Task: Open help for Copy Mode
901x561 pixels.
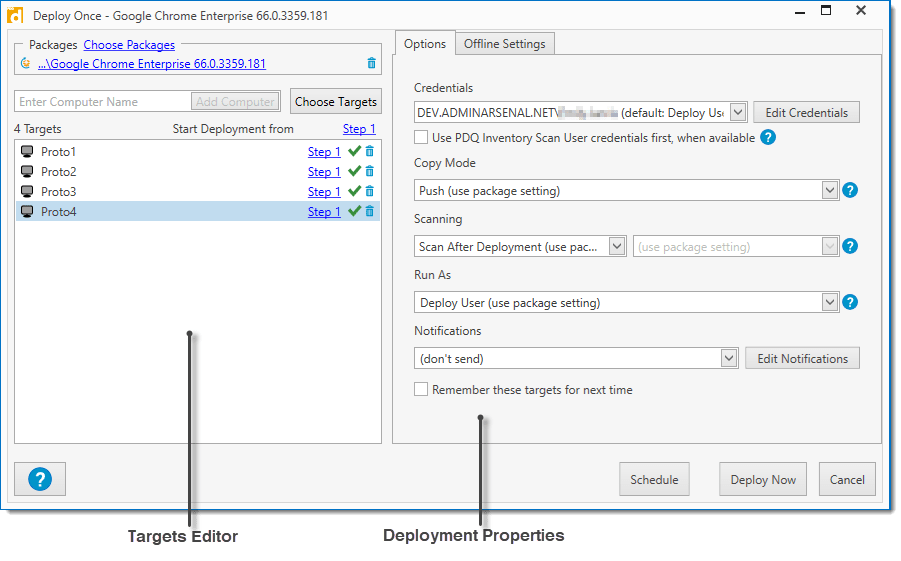Action: (x=850, y=190)
